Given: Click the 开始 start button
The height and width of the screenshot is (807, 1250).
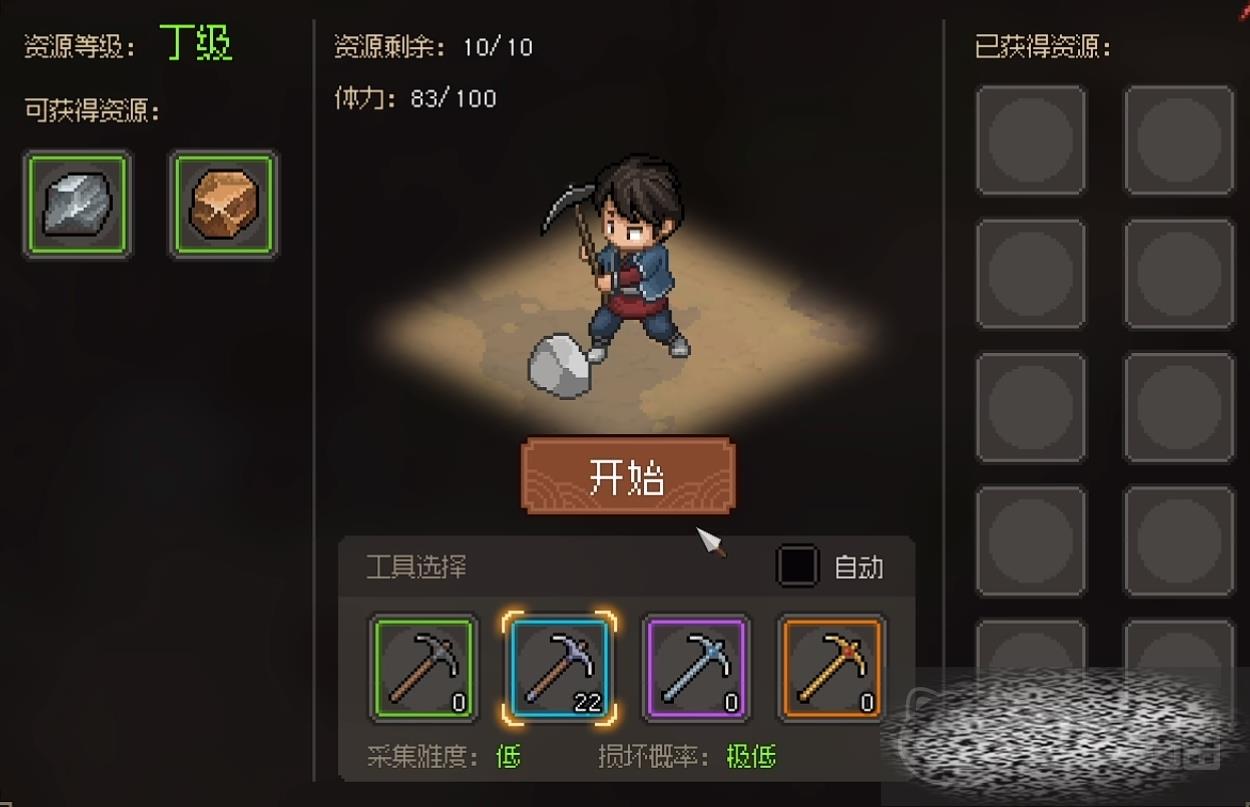Looking at the screenshot, I should coord(628,476).
